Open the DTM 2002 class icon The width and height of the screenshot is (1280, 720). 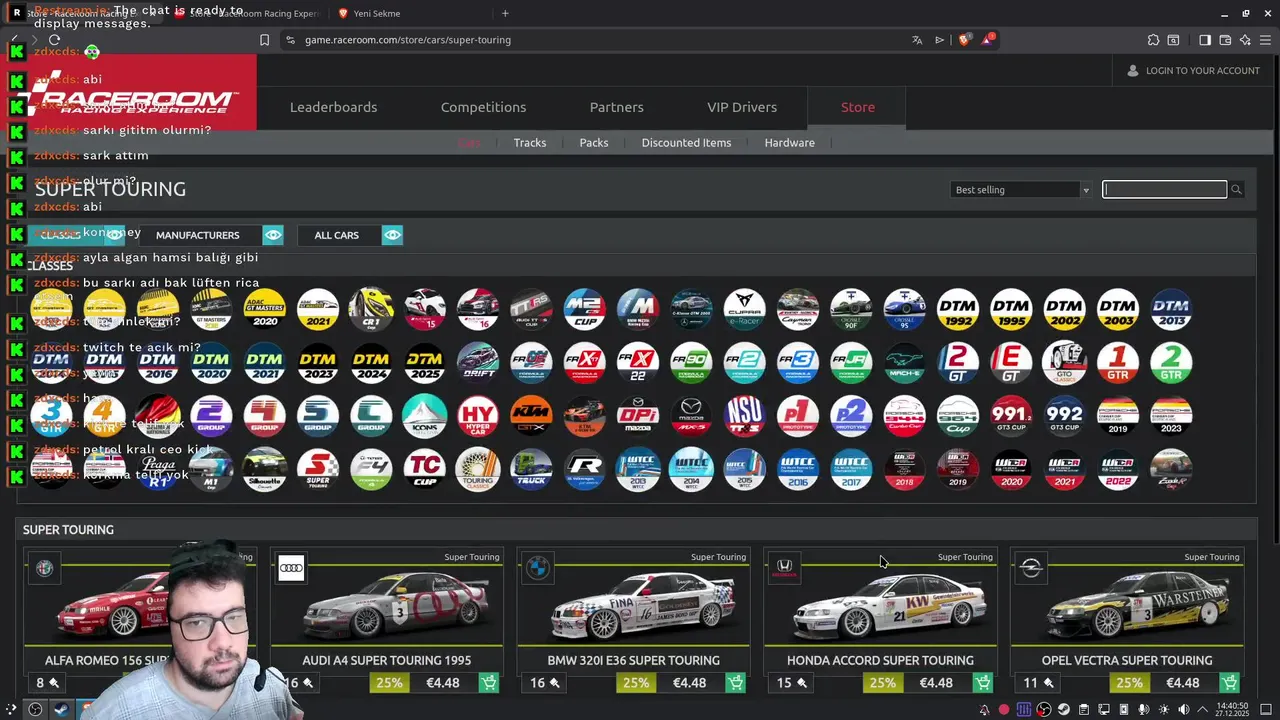click(x=1065, y=309)
